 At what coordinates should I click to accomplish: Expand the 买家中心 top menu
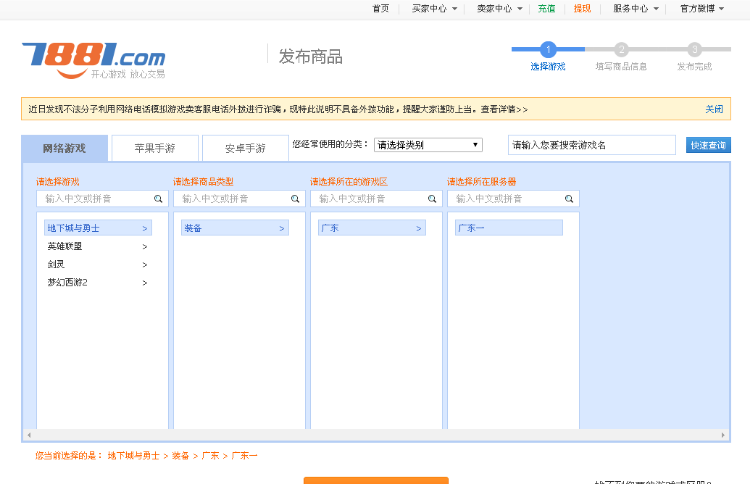[434, 8]
